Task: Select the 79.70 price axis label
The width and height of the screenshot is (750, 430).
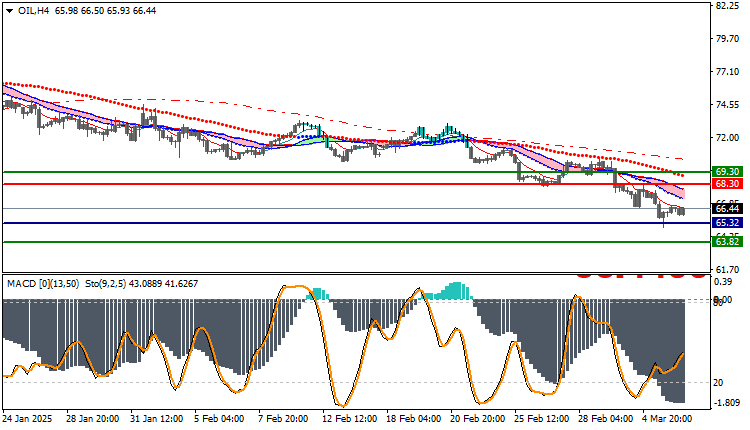Action: [x=727, y=39]
